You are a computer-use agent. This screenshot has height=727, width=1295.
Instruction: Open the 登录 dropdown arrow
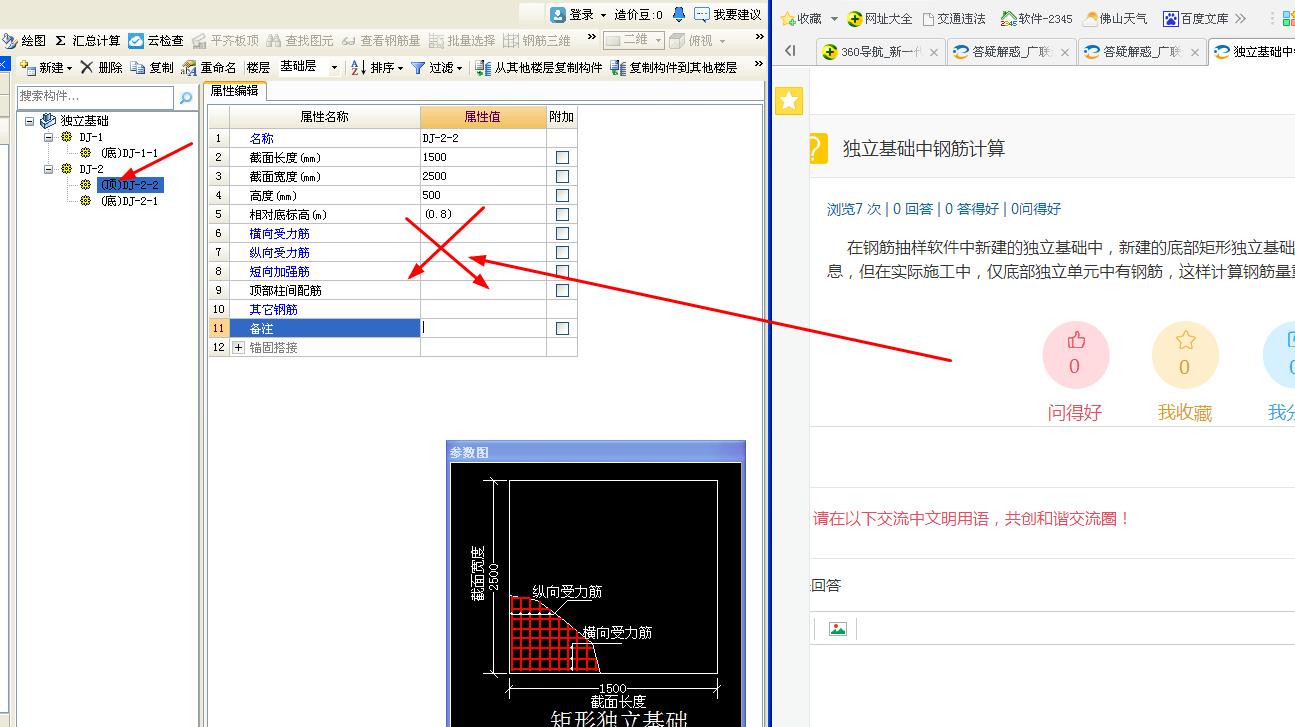coord(603,15)
